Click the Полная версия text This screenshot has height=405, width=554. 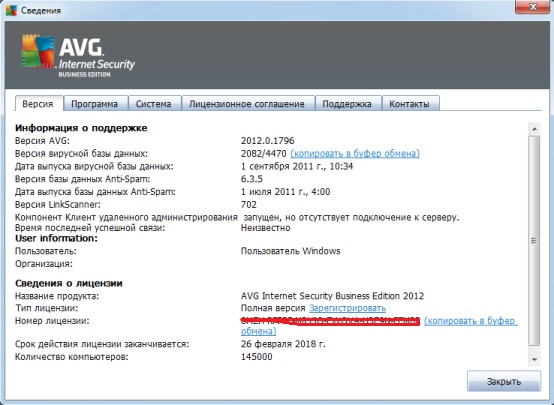point(273,308)
